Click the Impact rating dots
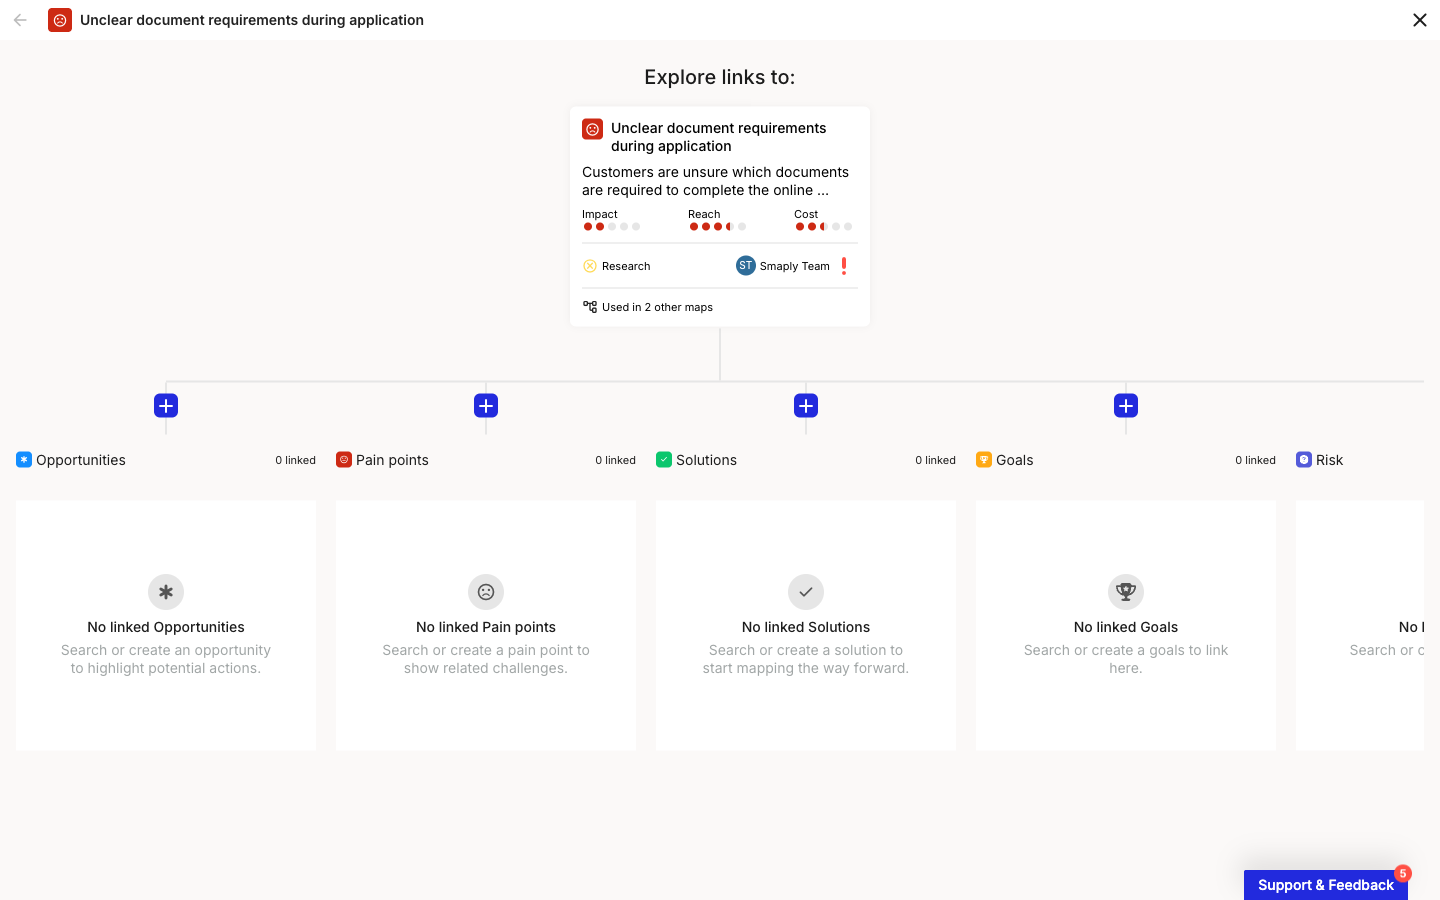 click(x=611, y=227)
